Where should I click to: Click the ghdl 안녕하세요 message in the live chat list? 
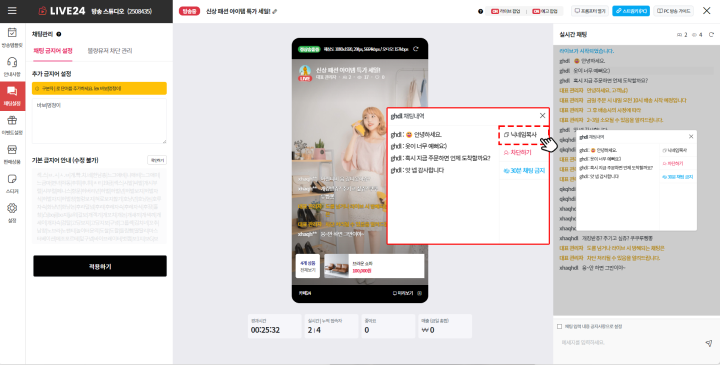(582, 61)
